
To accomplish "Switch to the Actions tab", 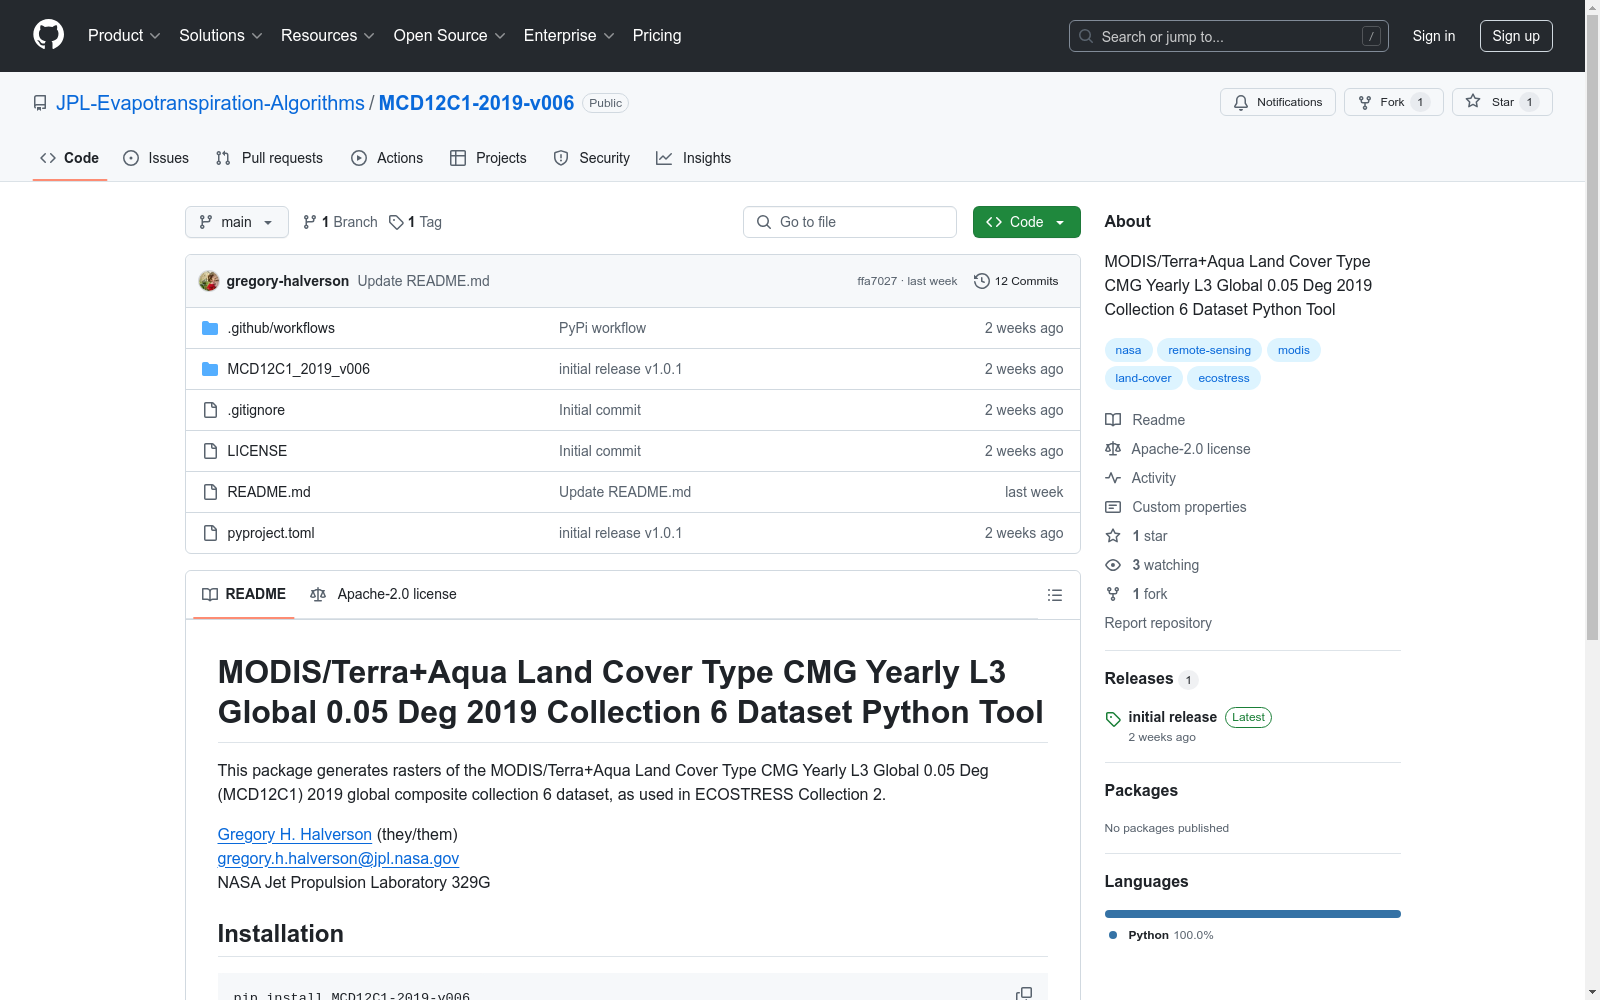I will pos(387,158).
